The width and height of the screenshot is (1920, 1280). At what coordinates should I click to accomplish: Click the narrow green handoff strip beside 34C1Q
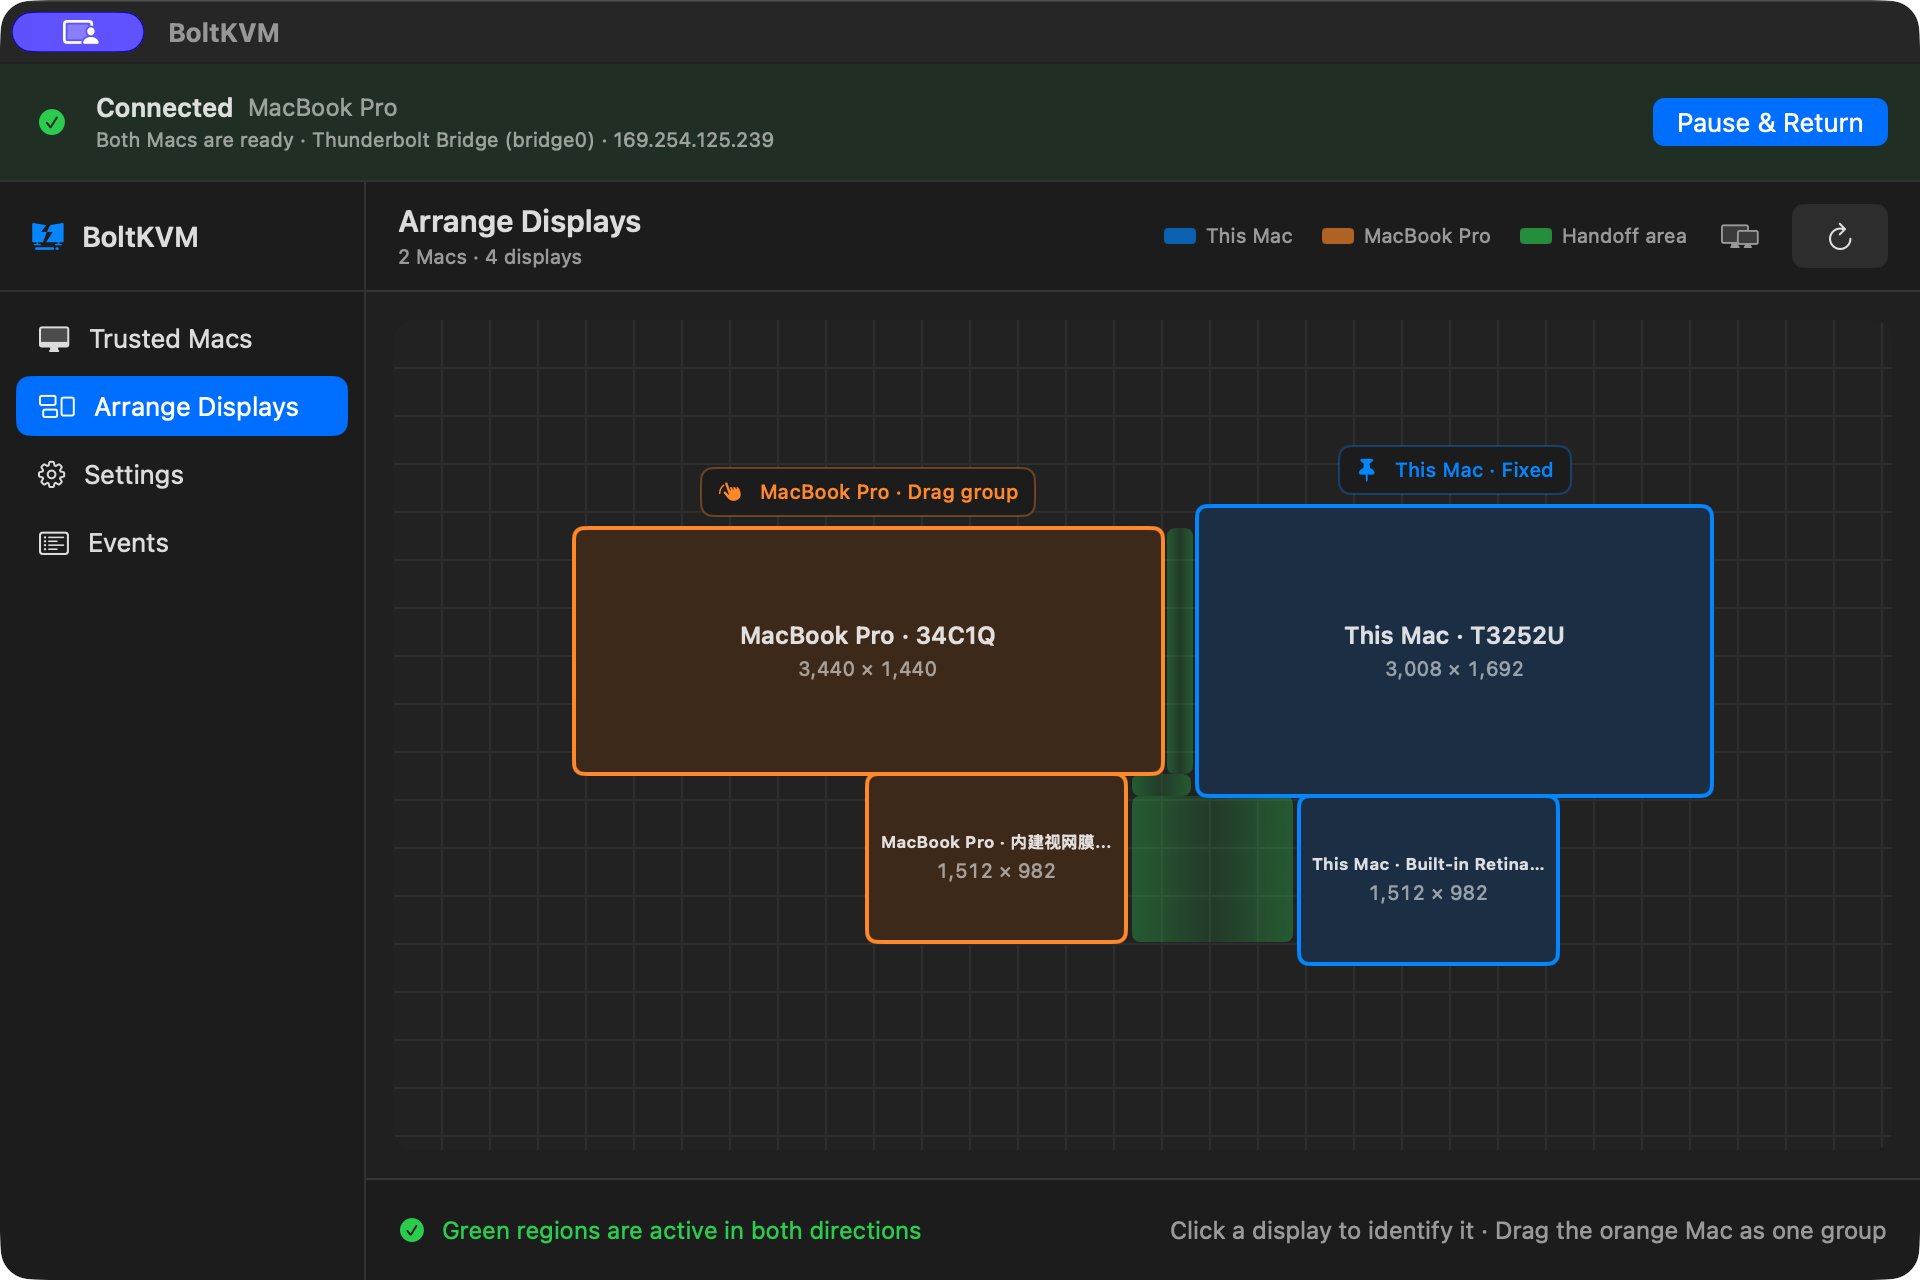click(1180, 651)
